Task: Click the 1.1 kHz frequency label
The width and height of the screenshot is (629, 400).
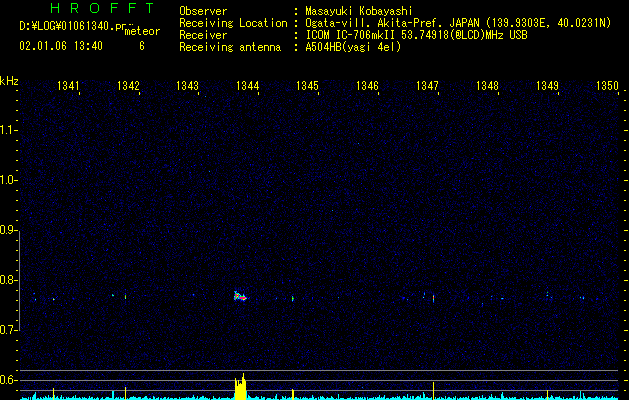Action: 8,130
